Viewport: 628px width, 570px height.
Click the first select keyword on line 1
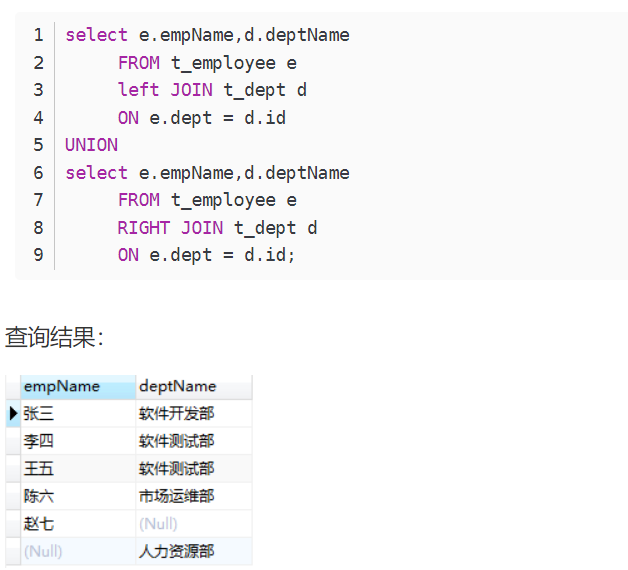96,35
